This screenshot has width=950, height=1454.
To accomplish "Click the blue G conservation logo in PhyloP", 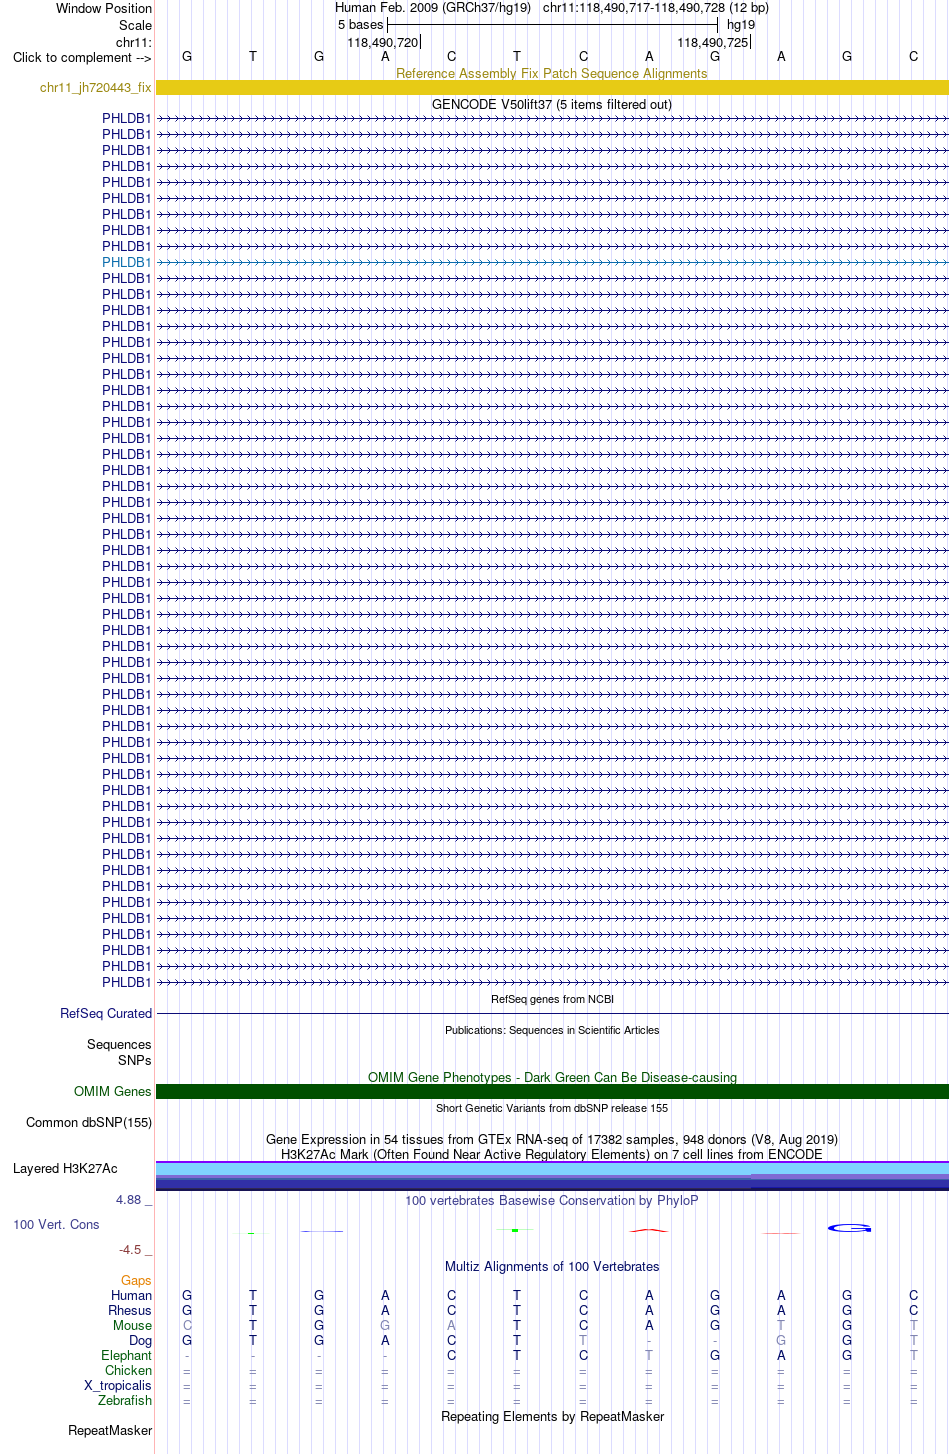I will pos(849,1227).
